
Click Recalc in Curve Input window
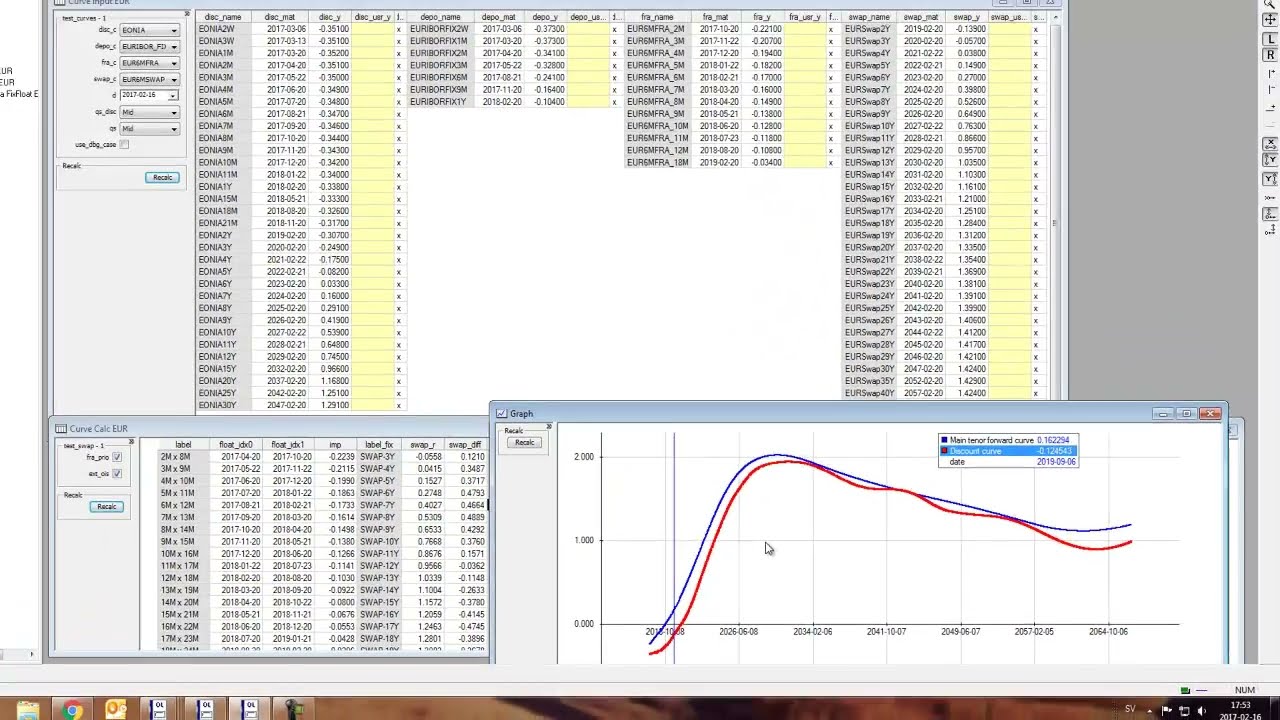162,177
